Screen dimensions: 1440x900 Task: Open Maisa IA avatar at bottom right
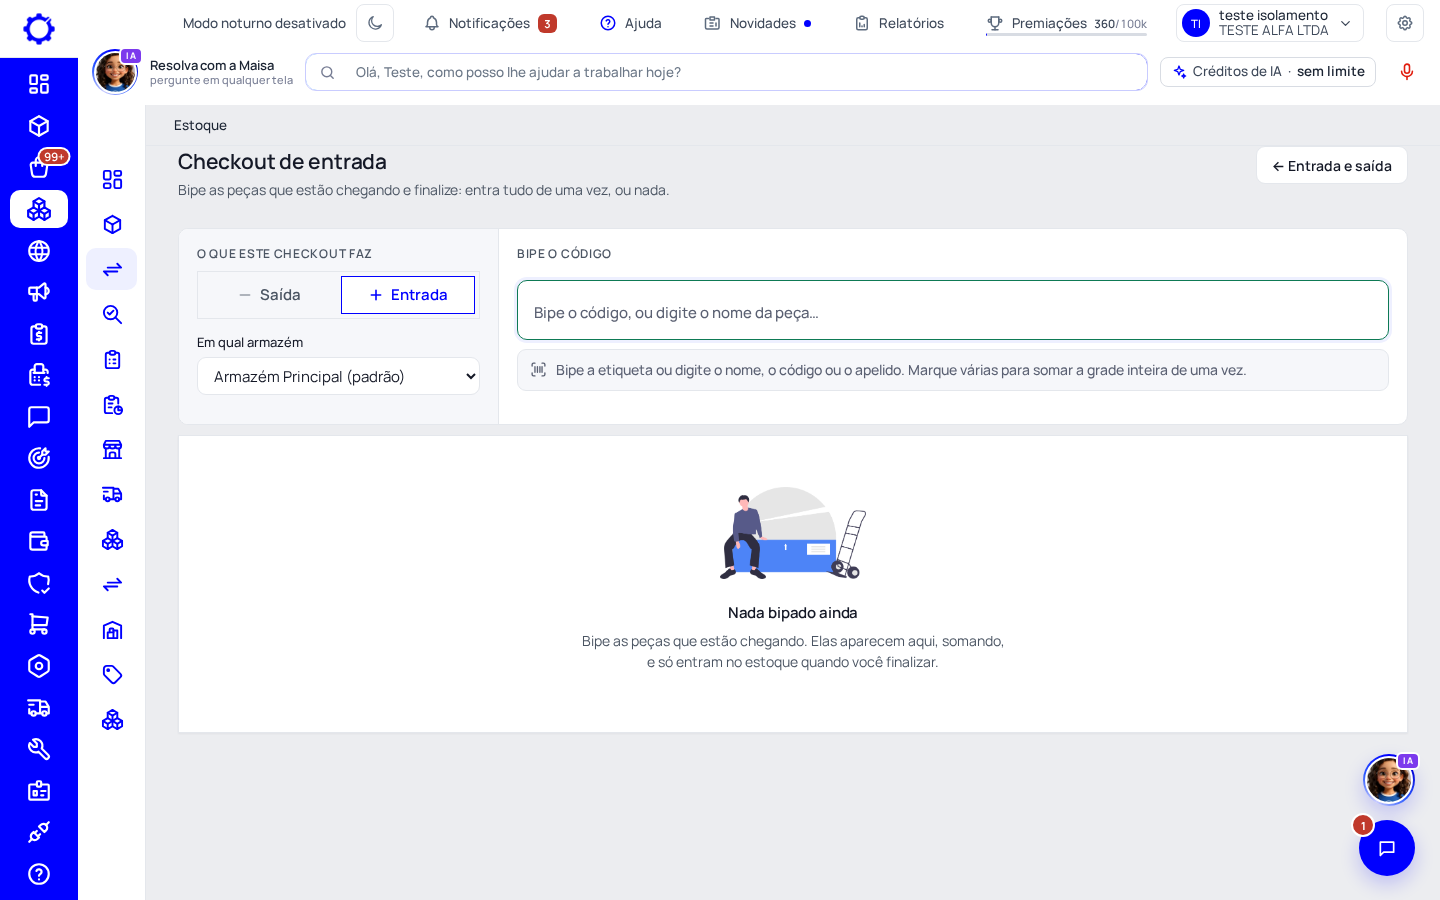(x=1389, y=780)
